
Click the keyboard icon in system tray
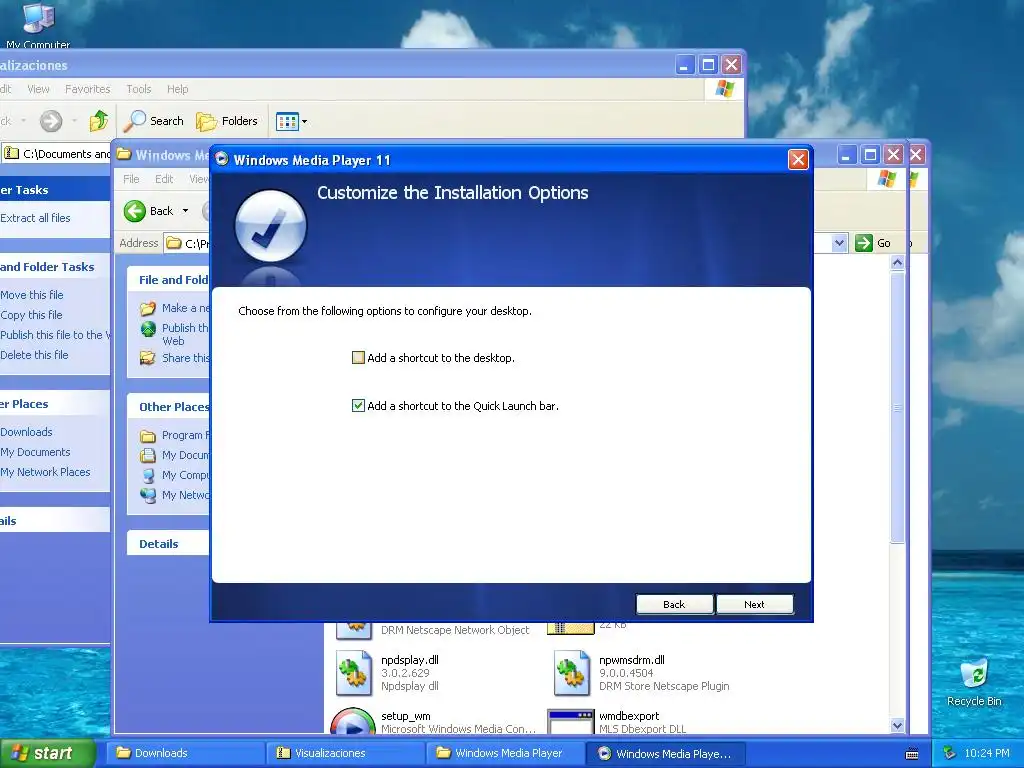912,754
